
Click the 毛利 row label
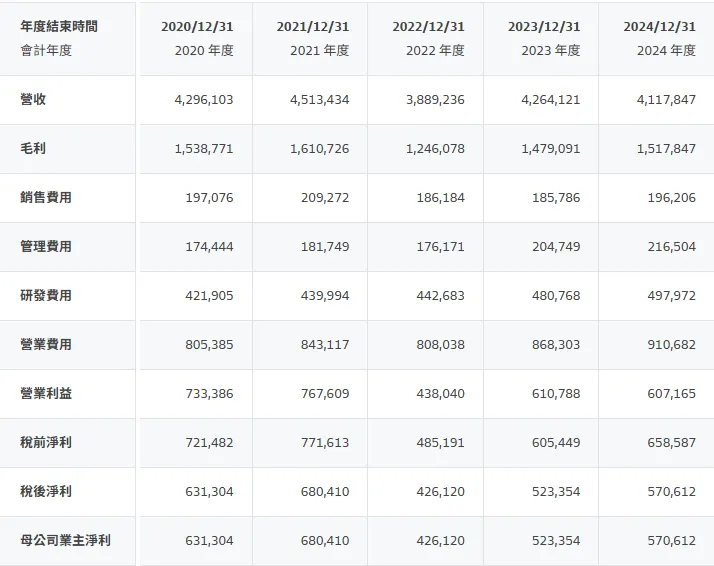click(x=33, y=149)
